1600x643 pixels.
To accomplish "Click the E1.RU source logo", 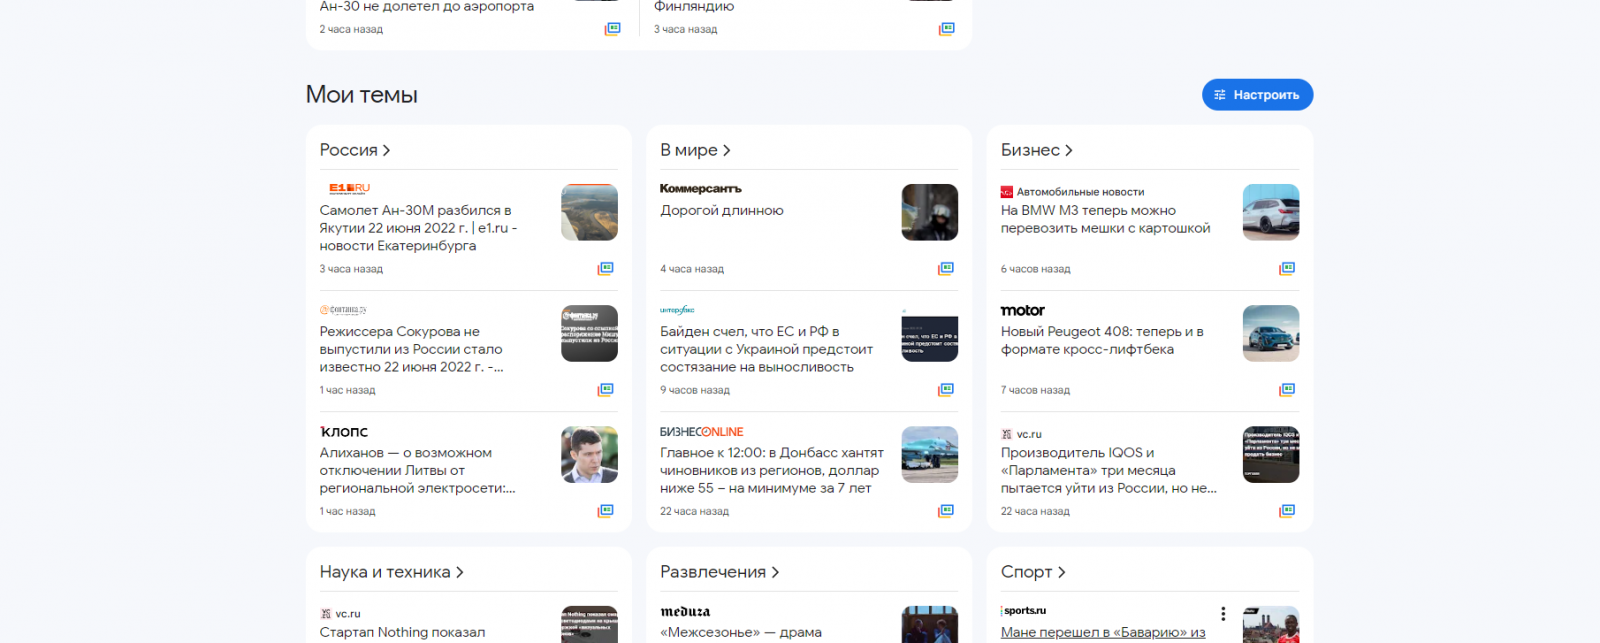I will (350, 188).
